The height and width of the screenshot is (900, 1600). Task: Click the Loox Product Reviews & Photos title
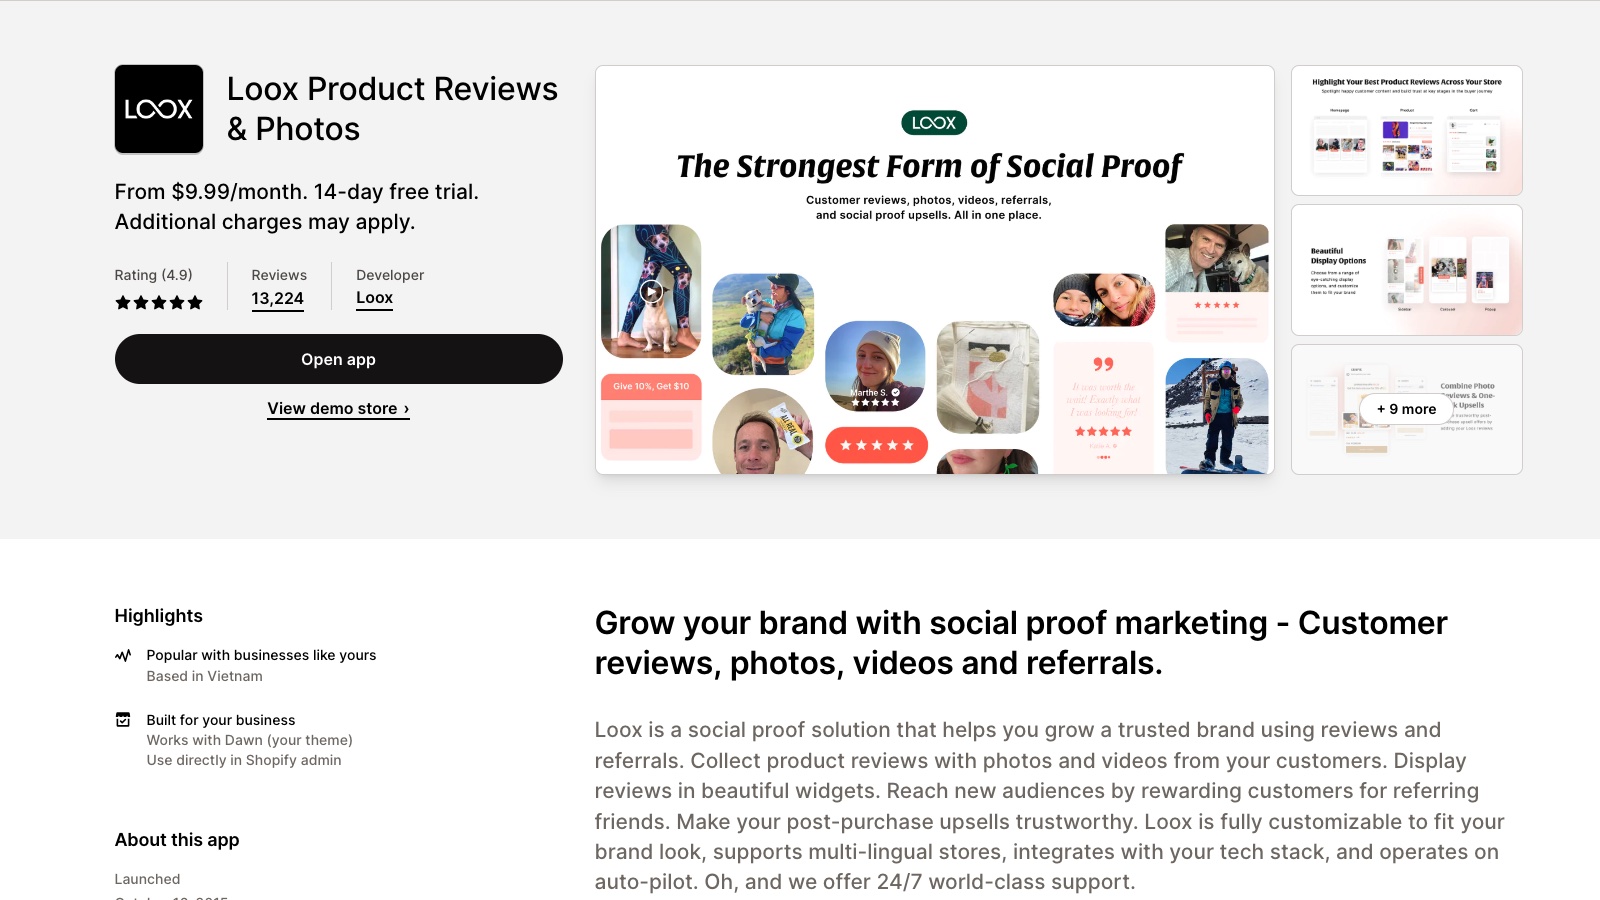coord(392,109)
